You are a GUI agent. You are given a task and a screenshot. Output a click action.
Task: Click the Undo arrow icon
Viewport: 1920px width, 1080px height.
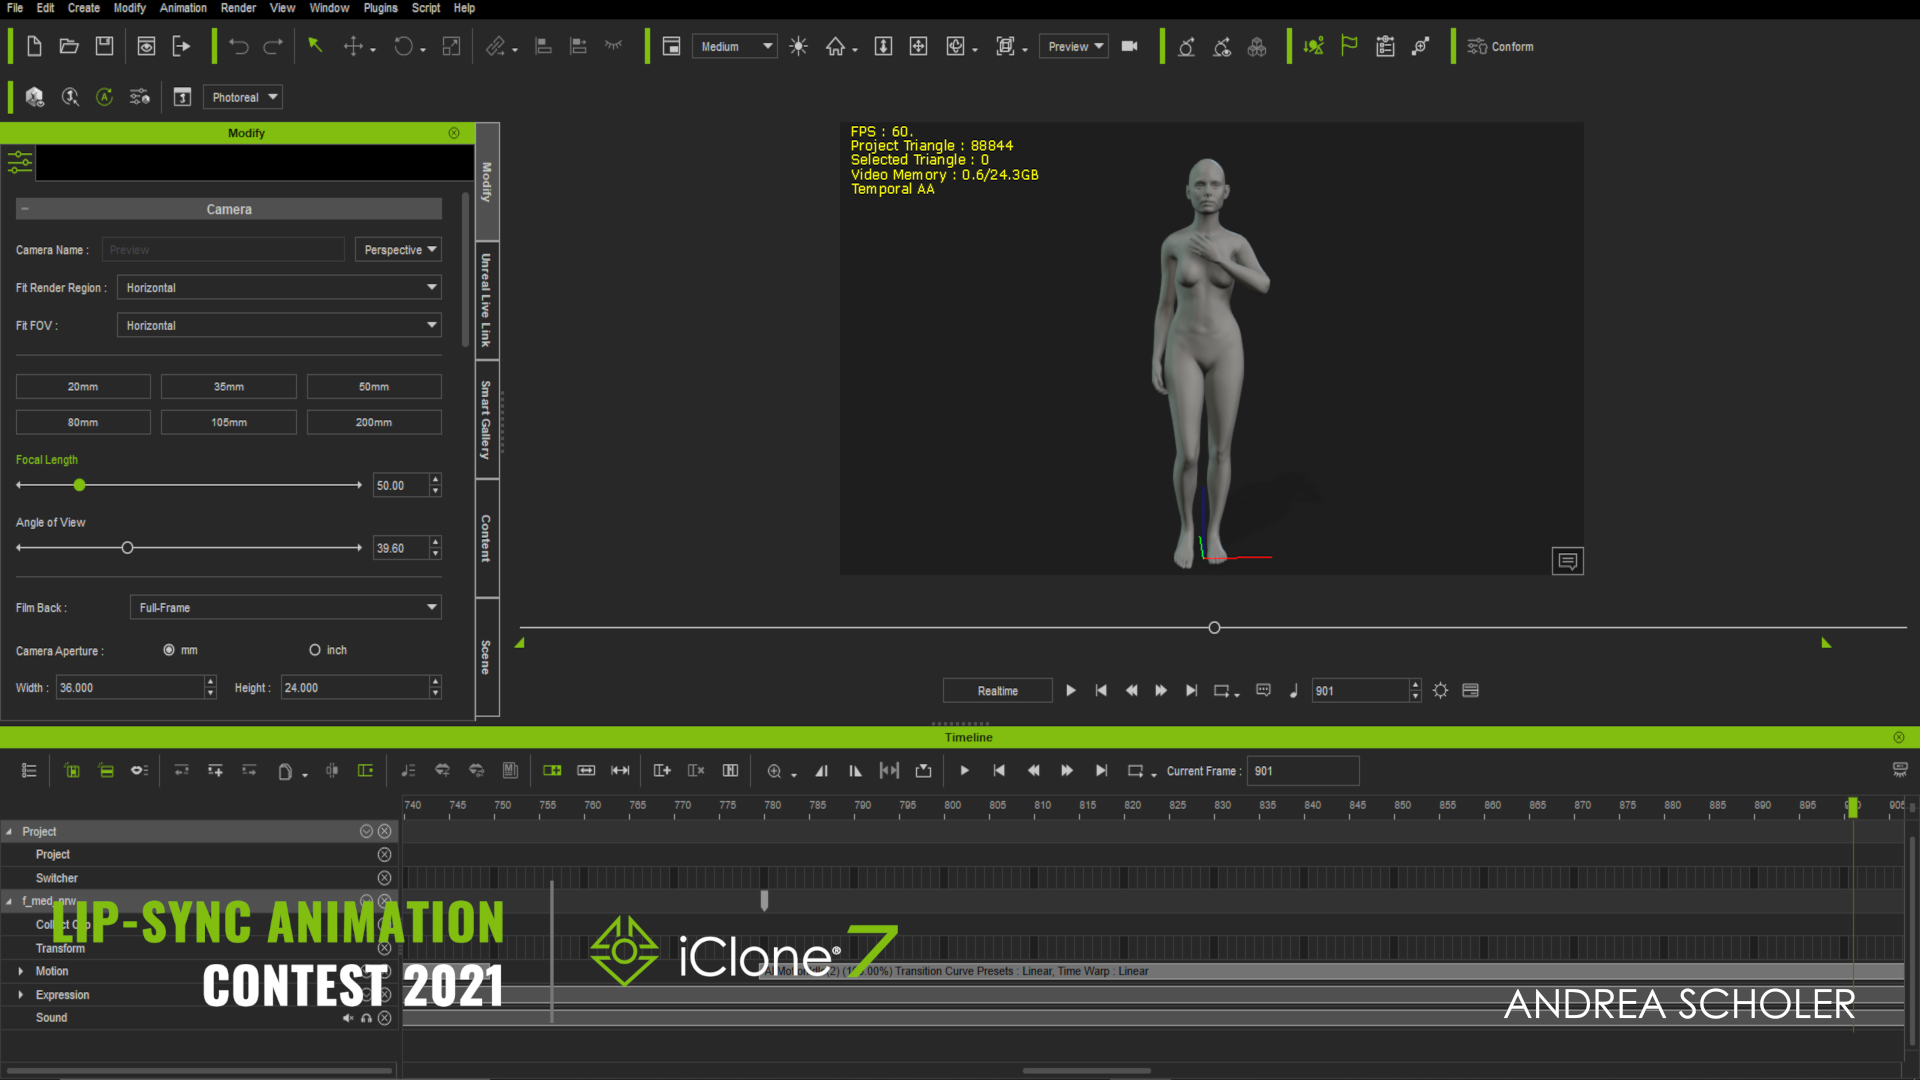(238, 46)
